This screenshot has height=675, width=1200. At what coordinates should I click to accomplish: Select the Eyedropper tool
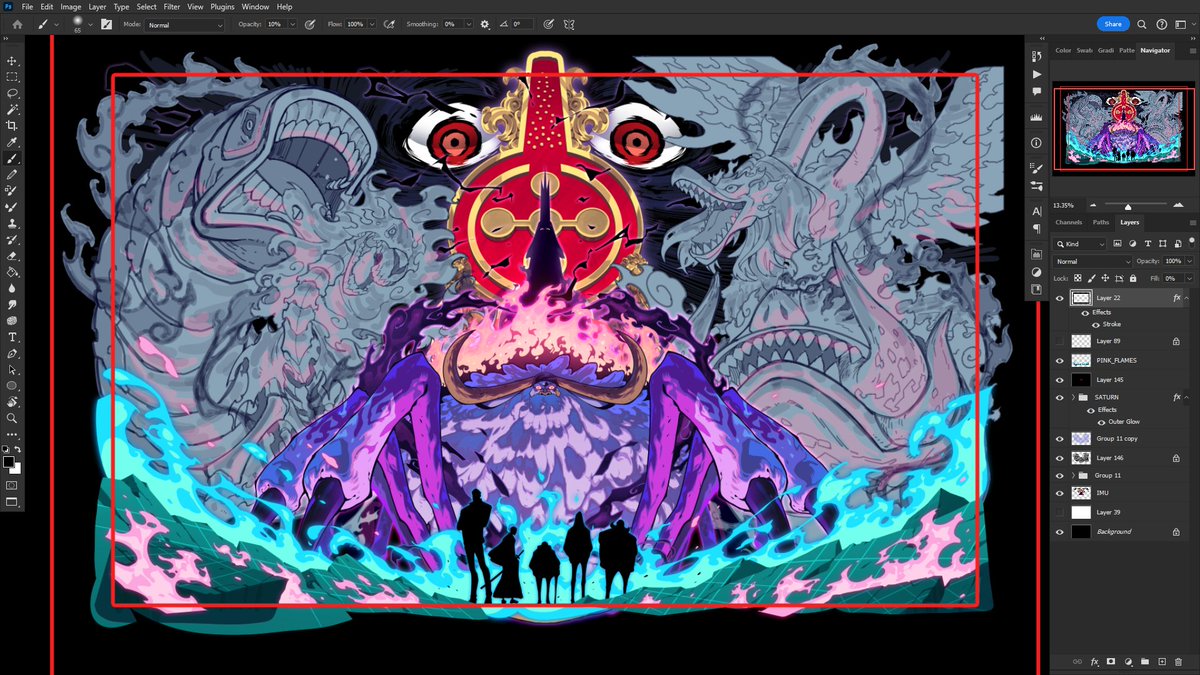(12, 142)
